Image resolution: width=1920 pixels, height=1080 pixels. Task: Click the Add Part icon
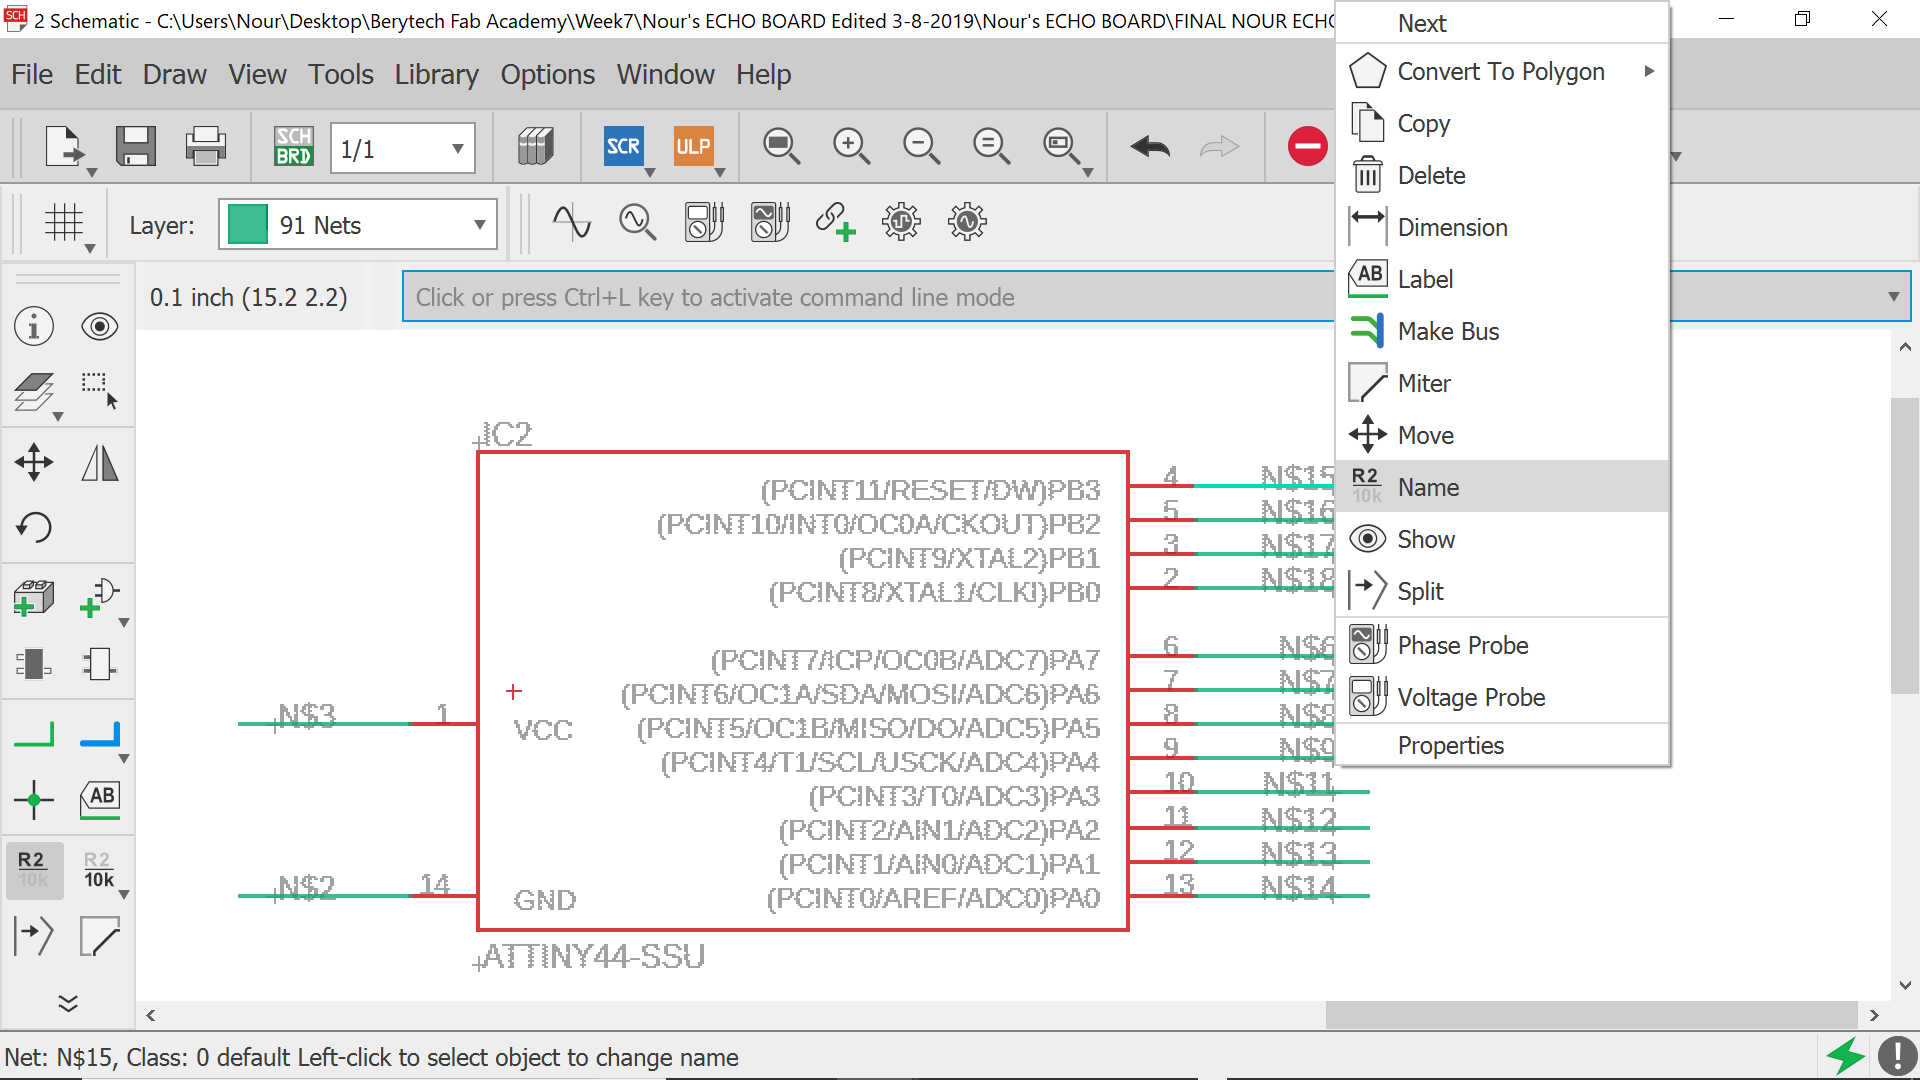tap(34, 598)
